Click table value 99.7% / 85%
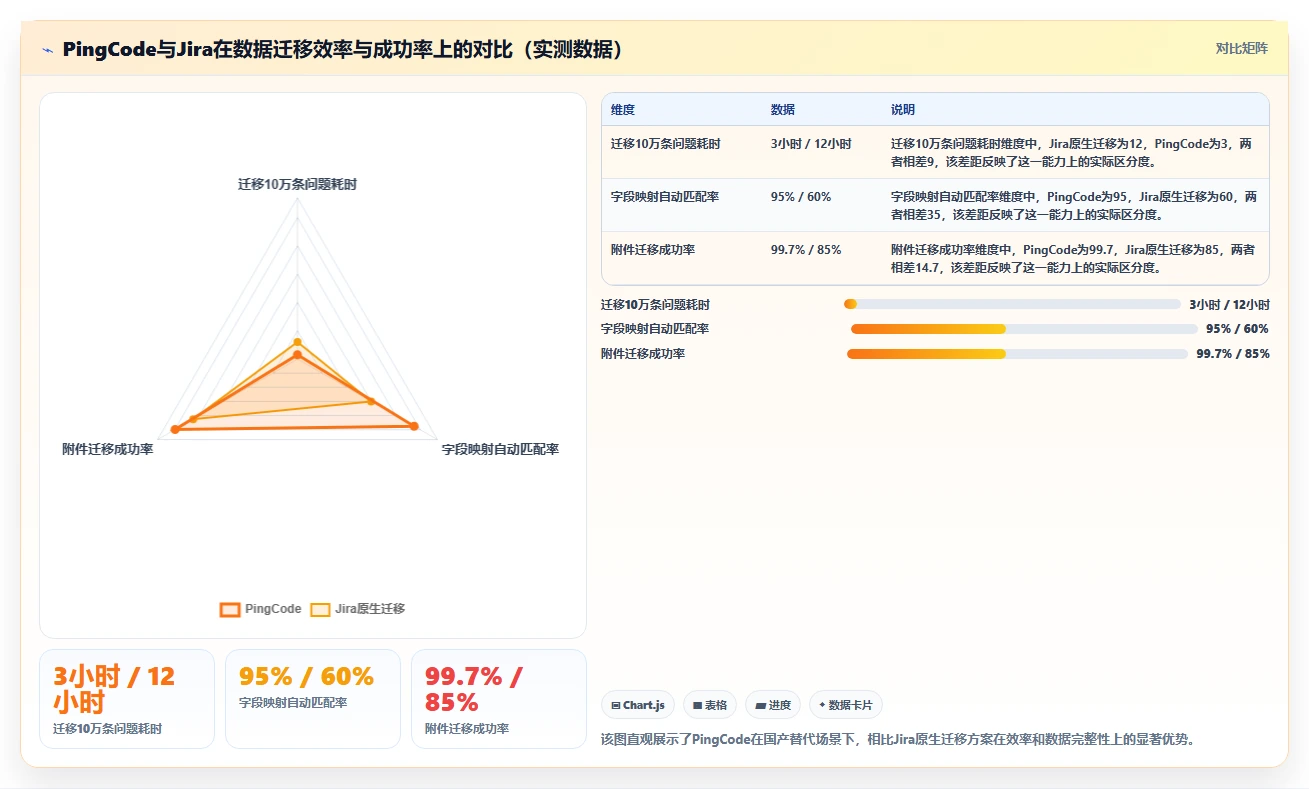 (x=806, y=250)
